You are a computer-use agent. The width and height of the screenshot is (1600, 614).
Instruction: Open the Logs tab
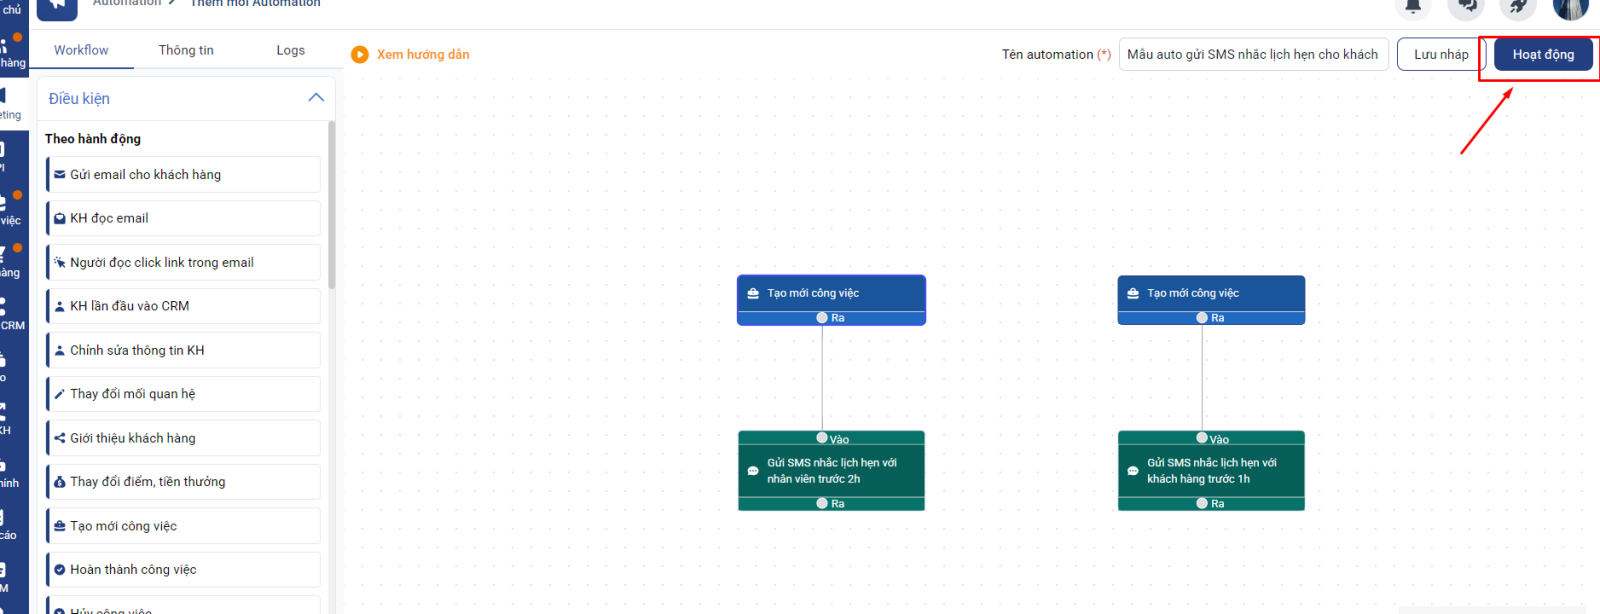coord(290,50)
